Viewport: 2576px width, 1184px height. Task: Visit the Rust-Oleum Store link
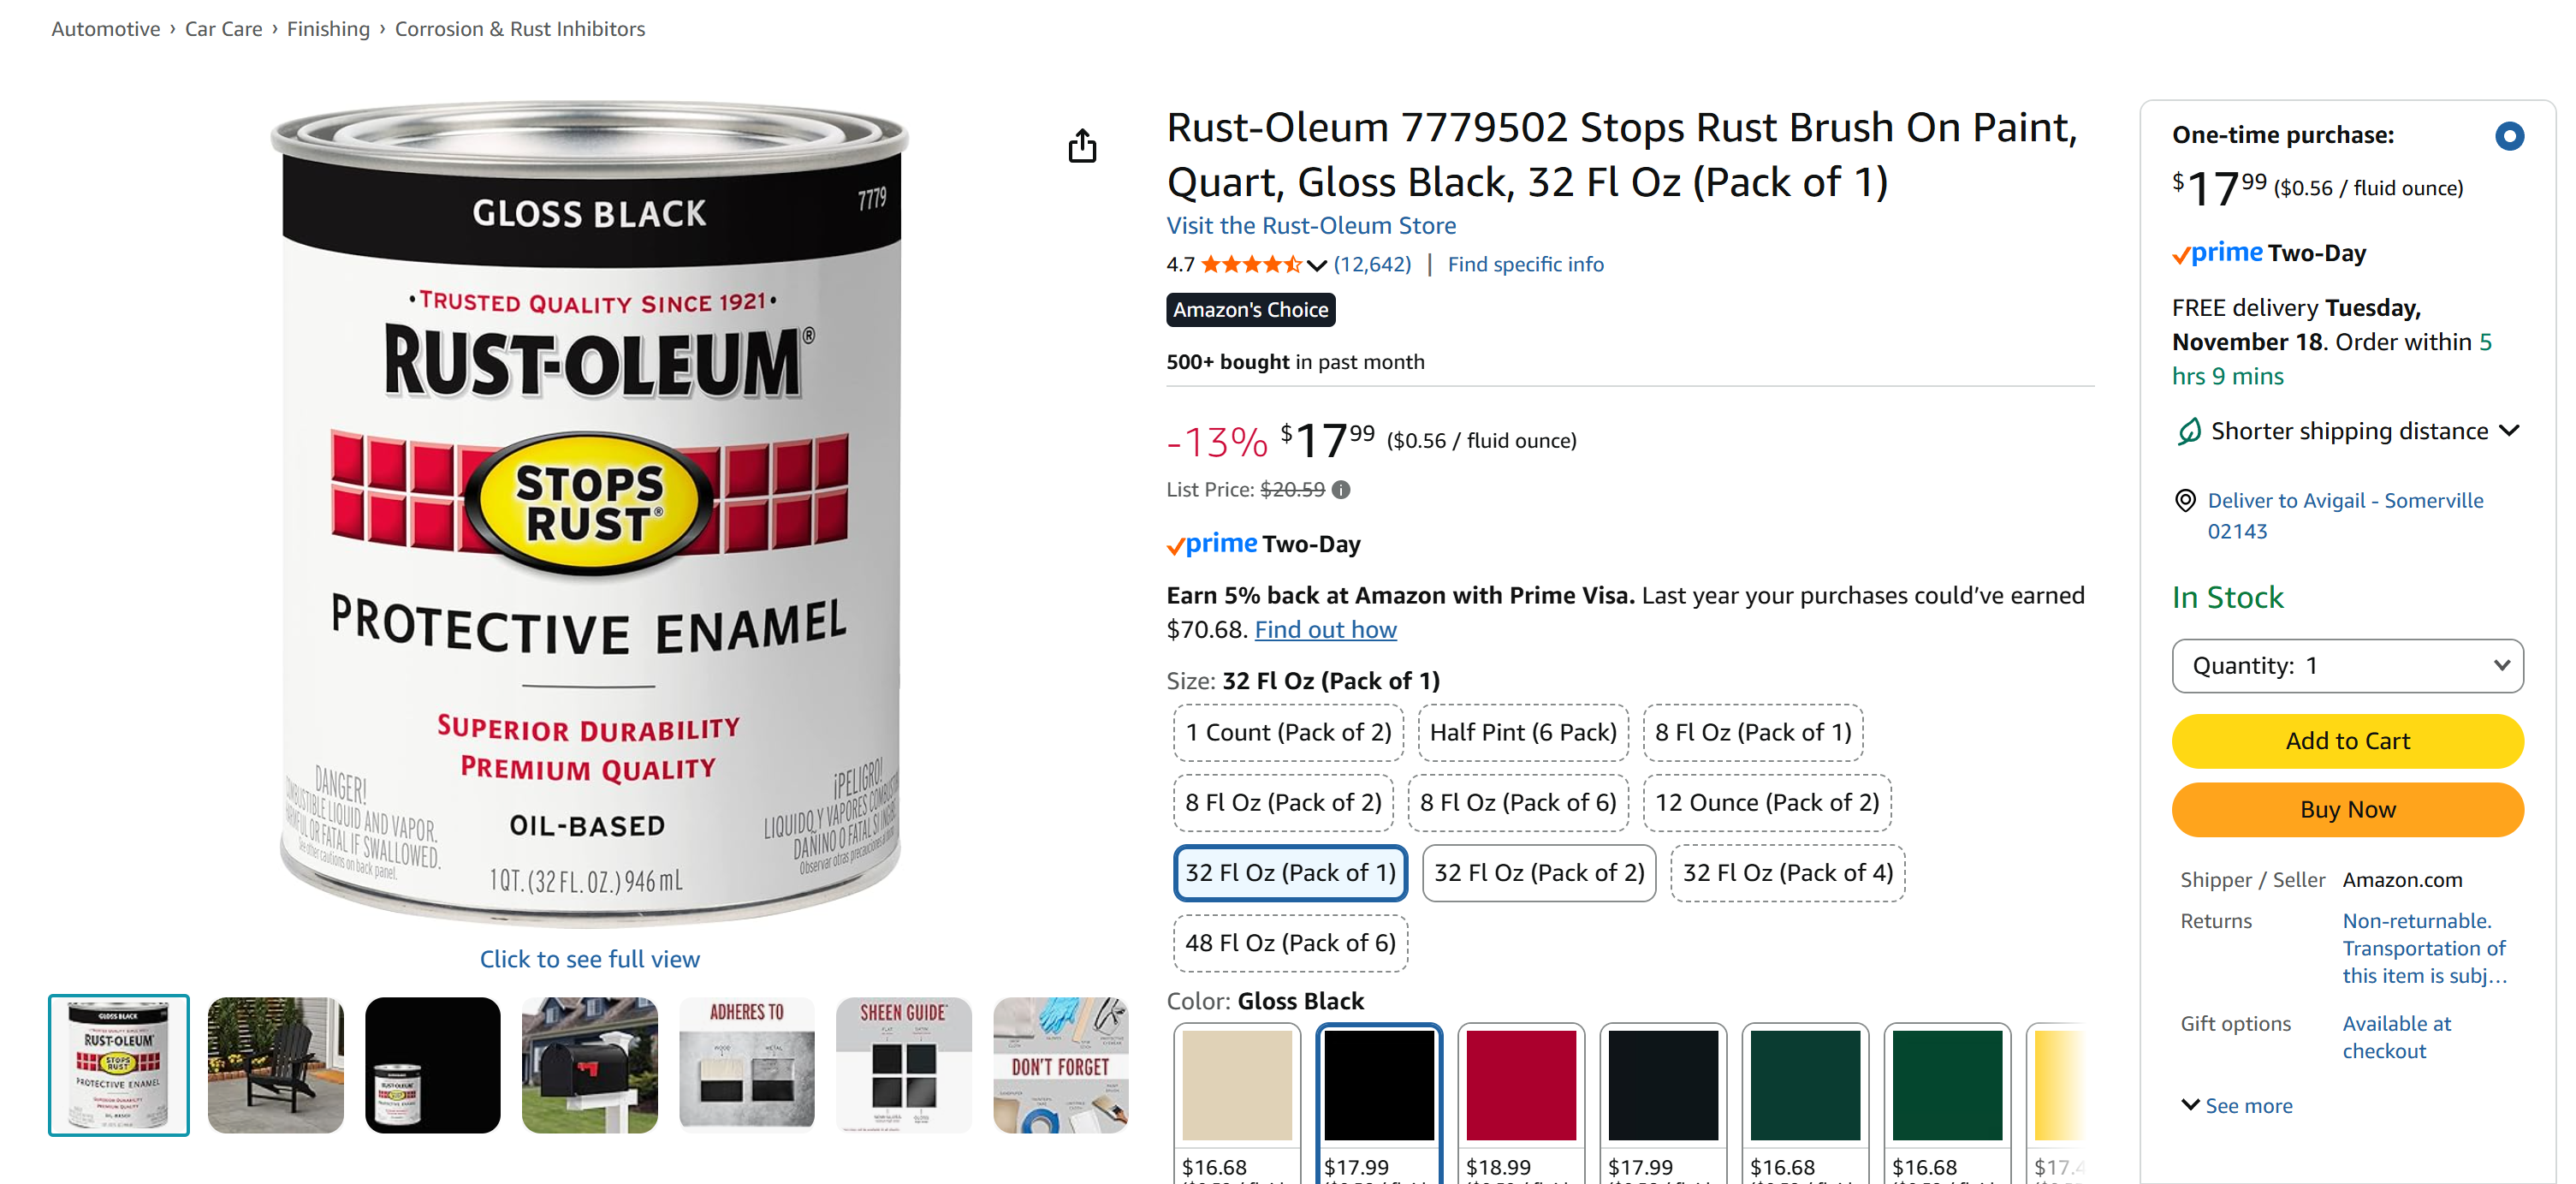1310,226
